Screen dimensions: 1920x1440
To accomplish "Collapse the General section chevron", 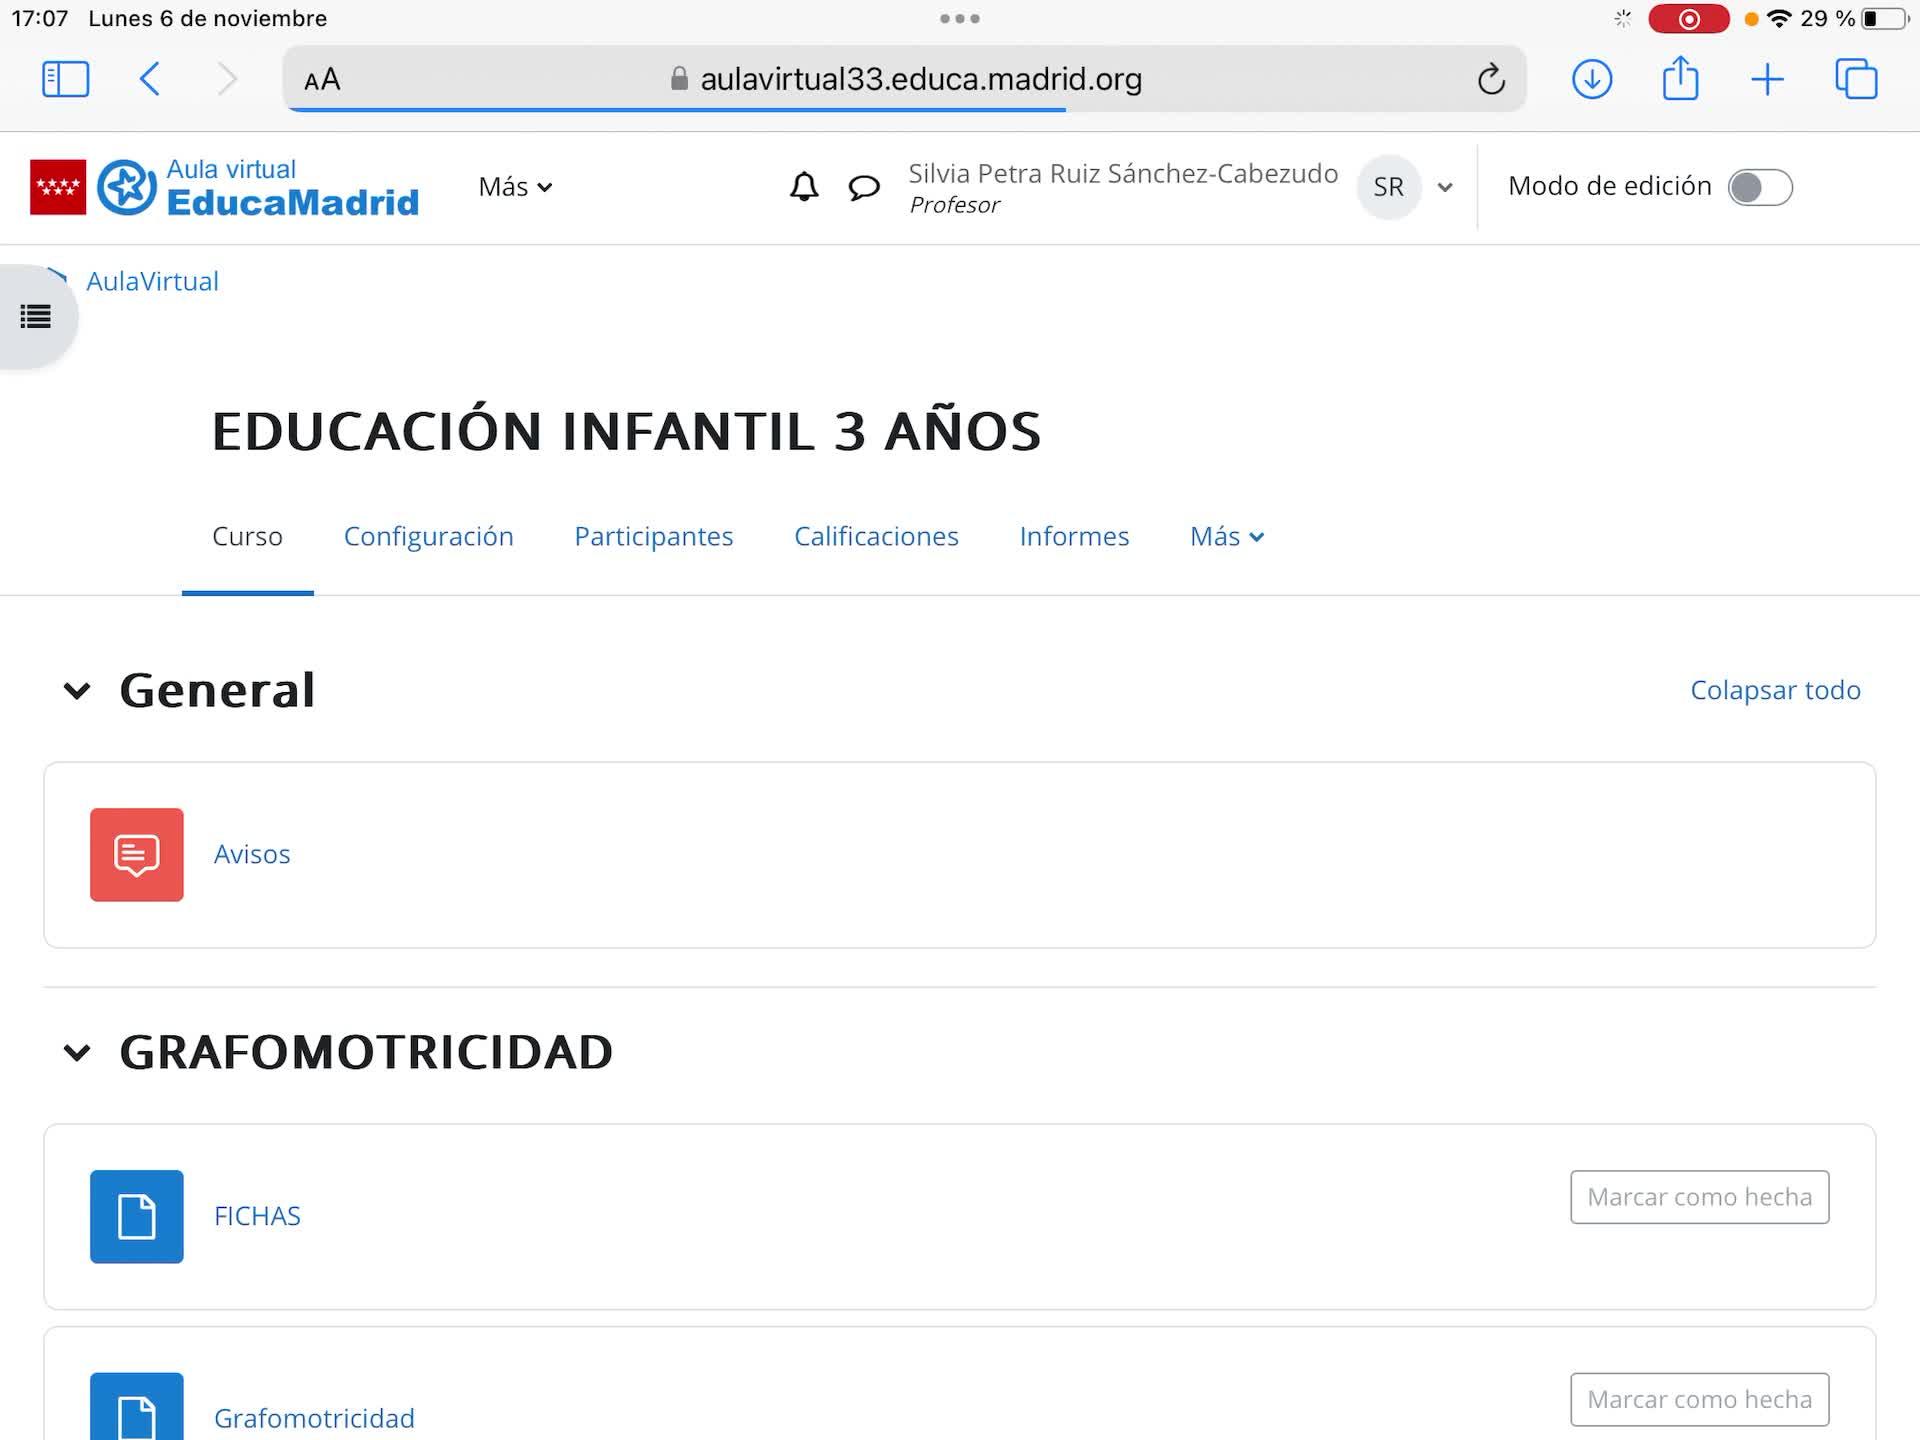I will (77, 691).
